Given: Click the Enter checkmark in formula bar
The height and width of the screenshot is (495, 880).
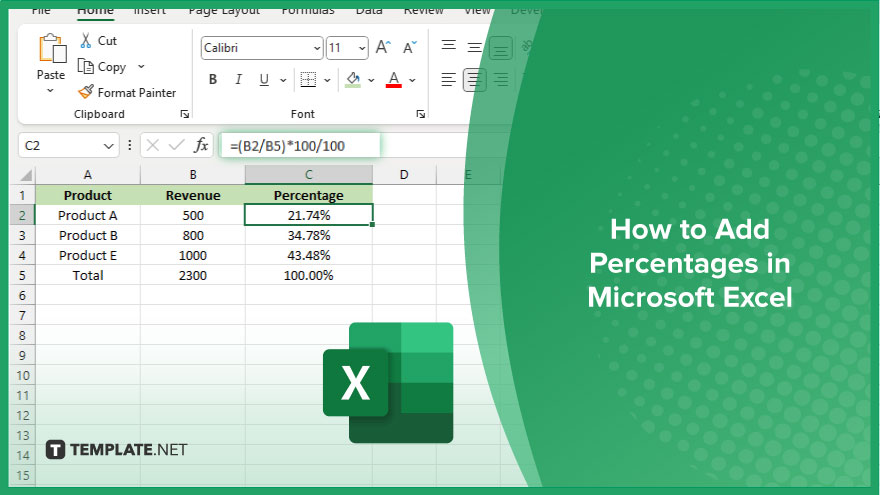Looking at the screenshot, I should pos(177,146).
